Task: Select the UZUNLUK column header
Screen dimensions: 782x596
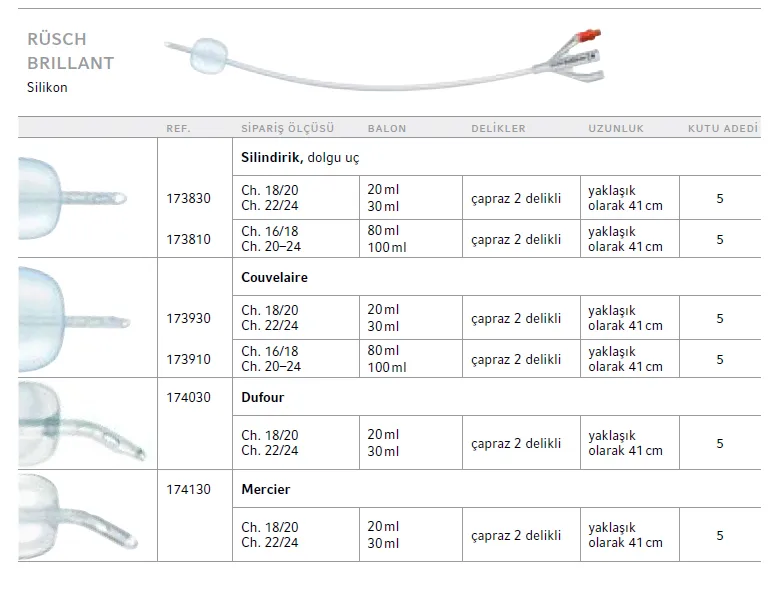Action: pyautogui.click(x=616, y=129)
